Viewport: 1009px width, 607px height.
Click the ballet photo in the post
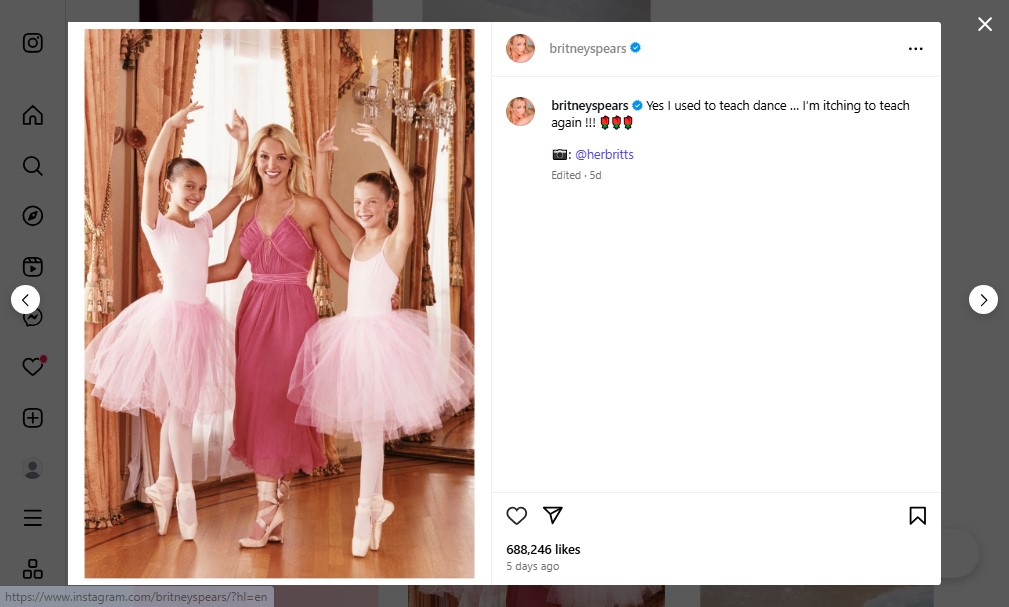(279, 303)
